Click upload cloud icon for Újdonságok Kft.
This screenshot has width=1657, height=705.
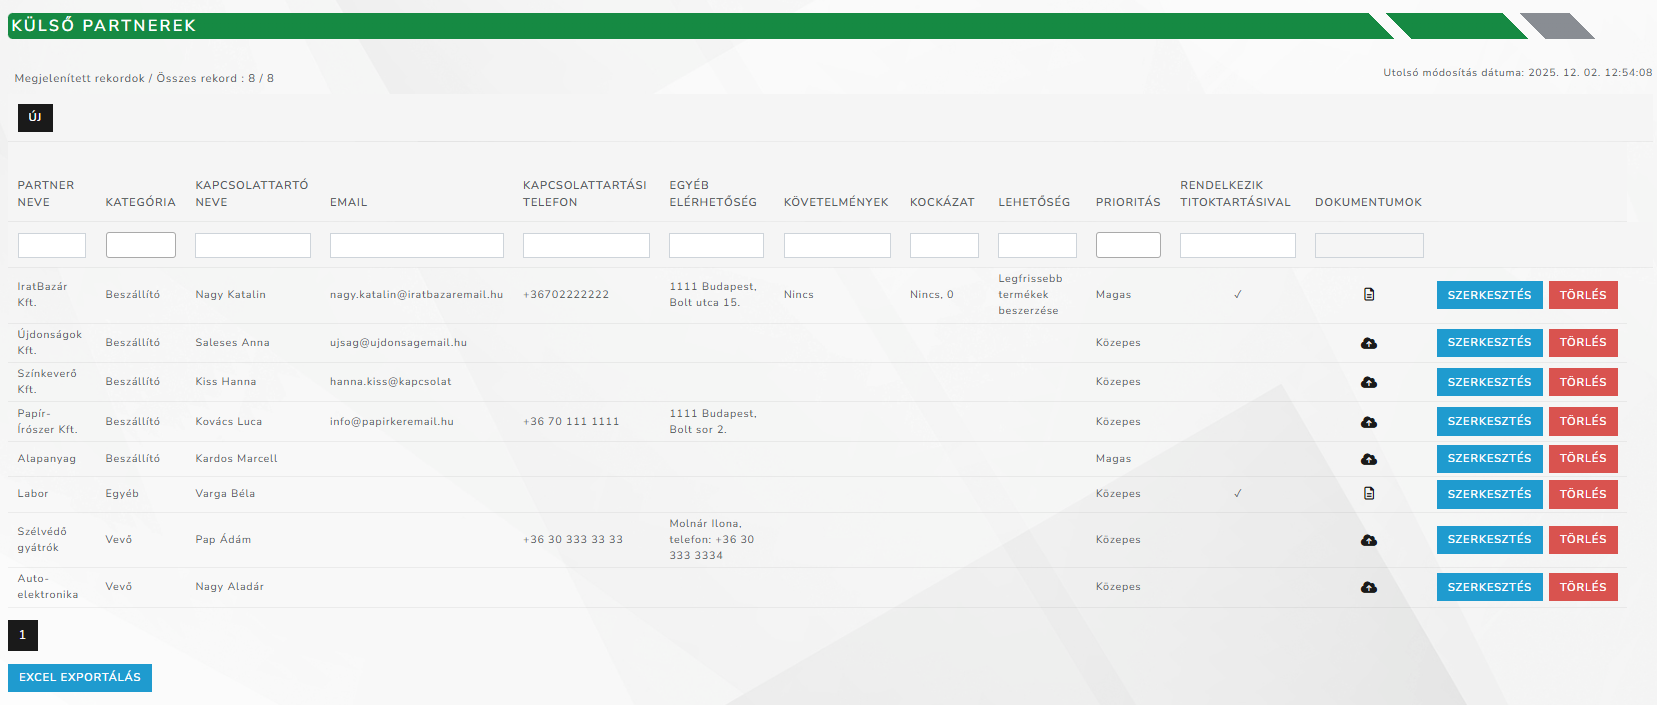[x=1369, y=343]
